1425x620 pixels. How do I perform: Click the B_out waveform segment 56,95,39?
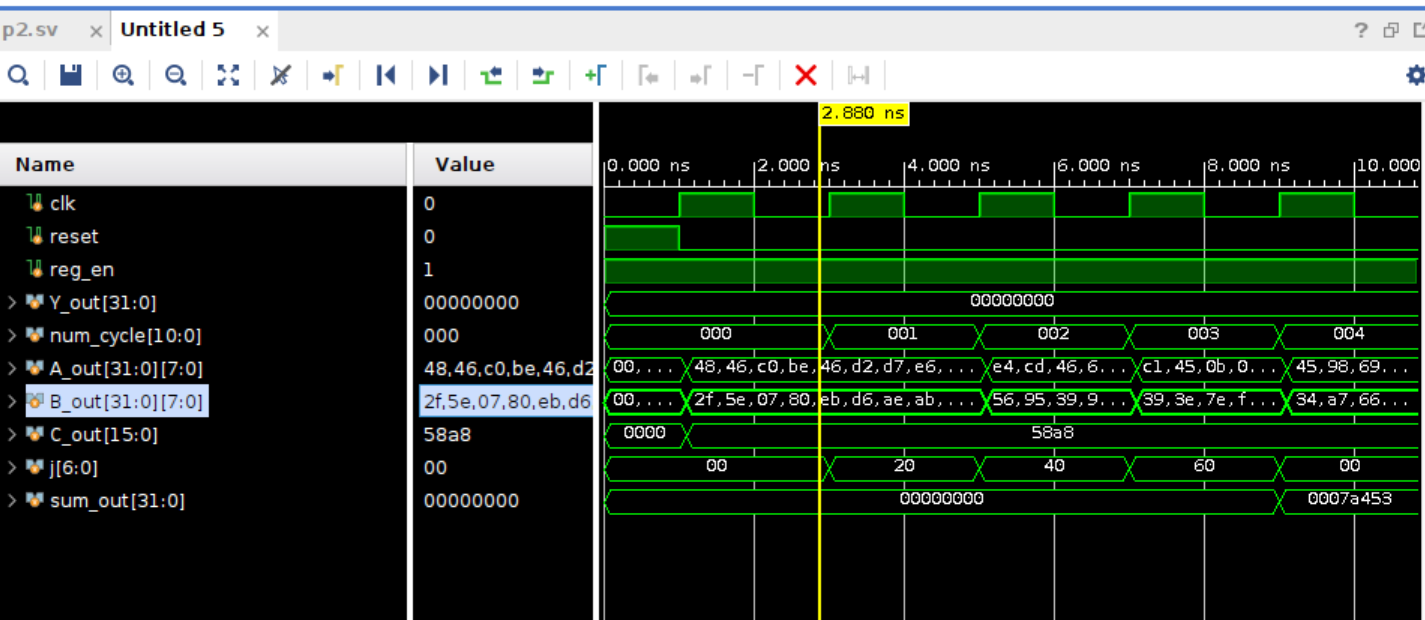tap(1056, 399)
